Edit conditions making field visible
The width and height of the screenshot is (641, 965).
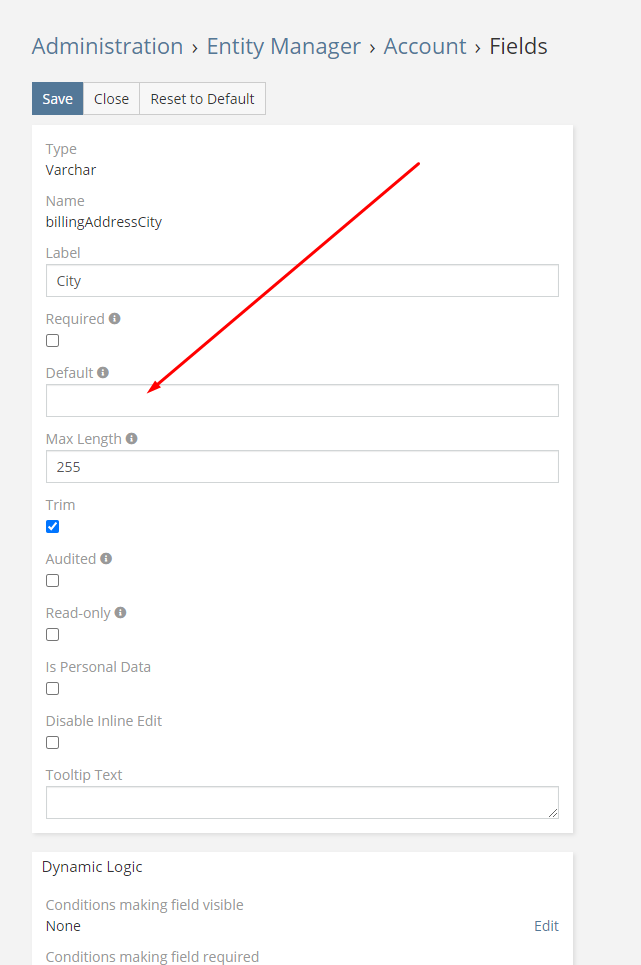[546, 926]
